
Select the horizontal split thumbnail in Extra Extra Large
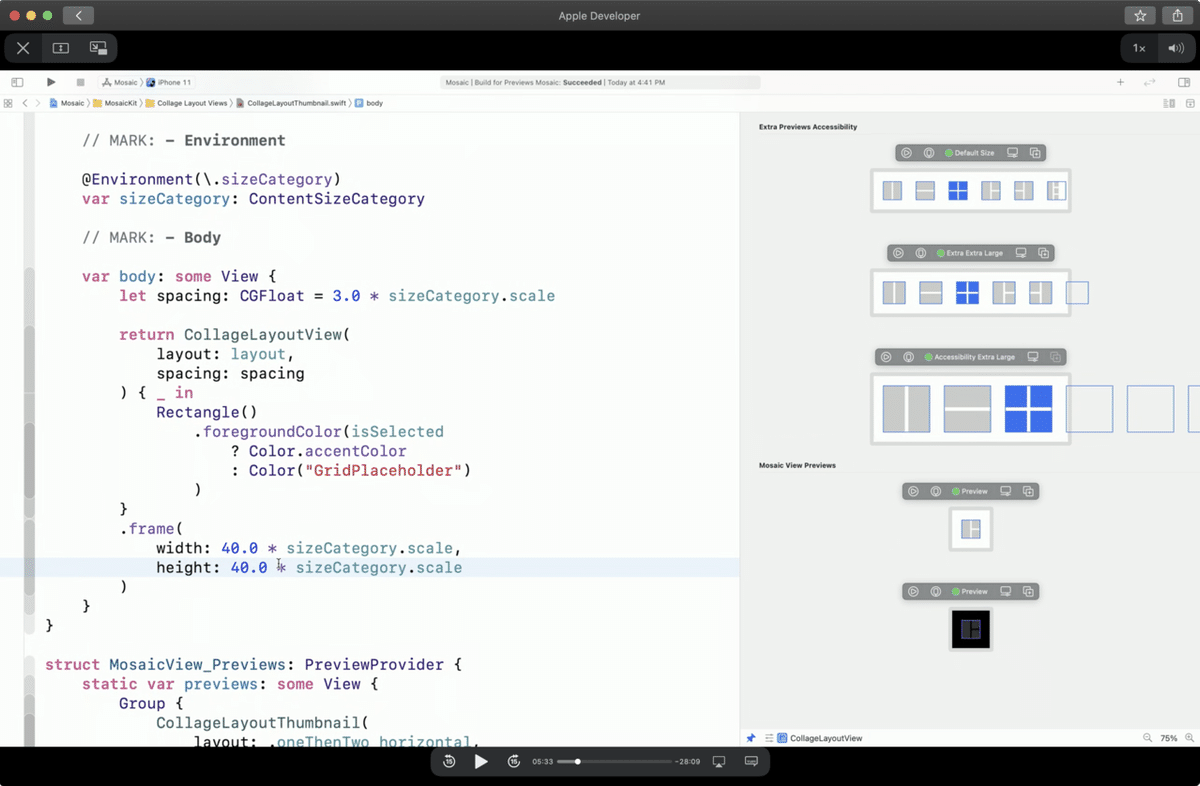pos(931,293)
